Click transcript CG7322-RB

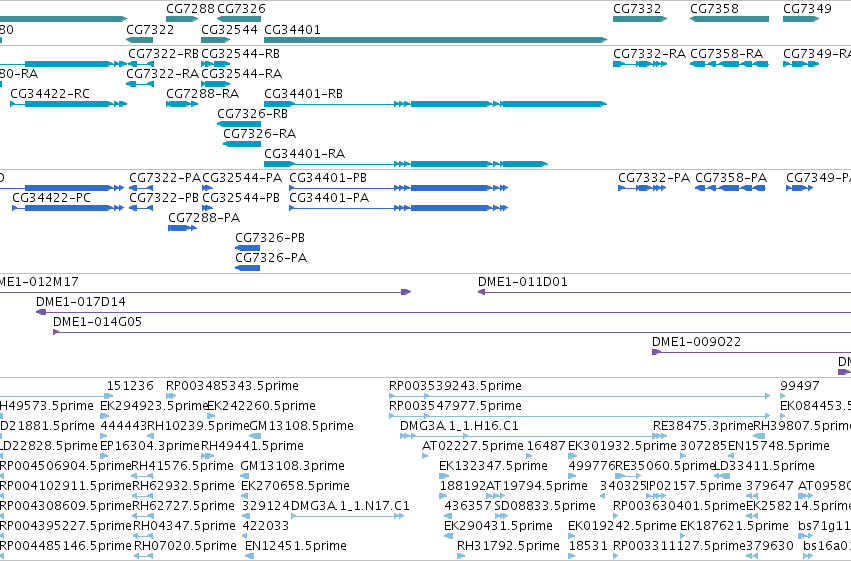(x=141, y=64)
